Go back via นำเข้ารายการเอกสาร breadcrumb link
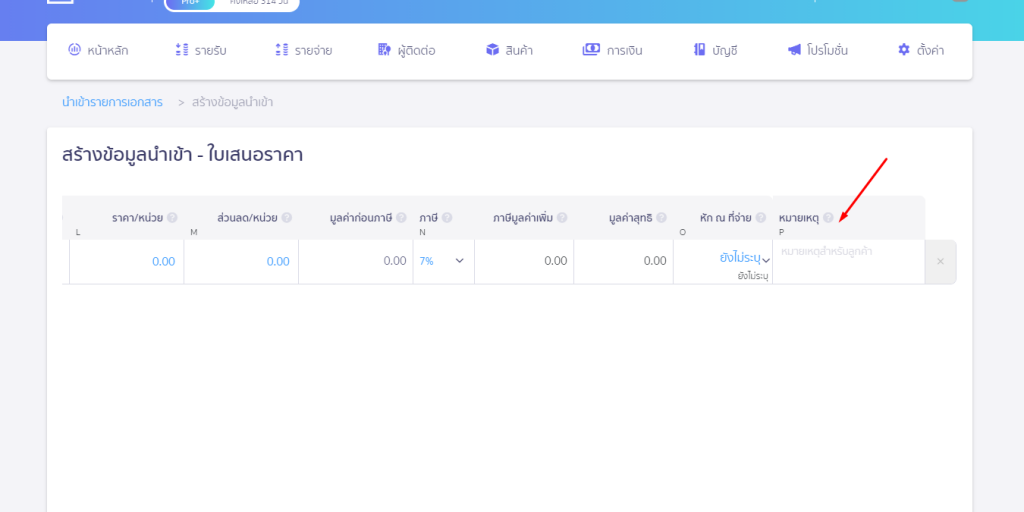The height and width of the screenshot is (512, 1024). (x=112, y=102)
